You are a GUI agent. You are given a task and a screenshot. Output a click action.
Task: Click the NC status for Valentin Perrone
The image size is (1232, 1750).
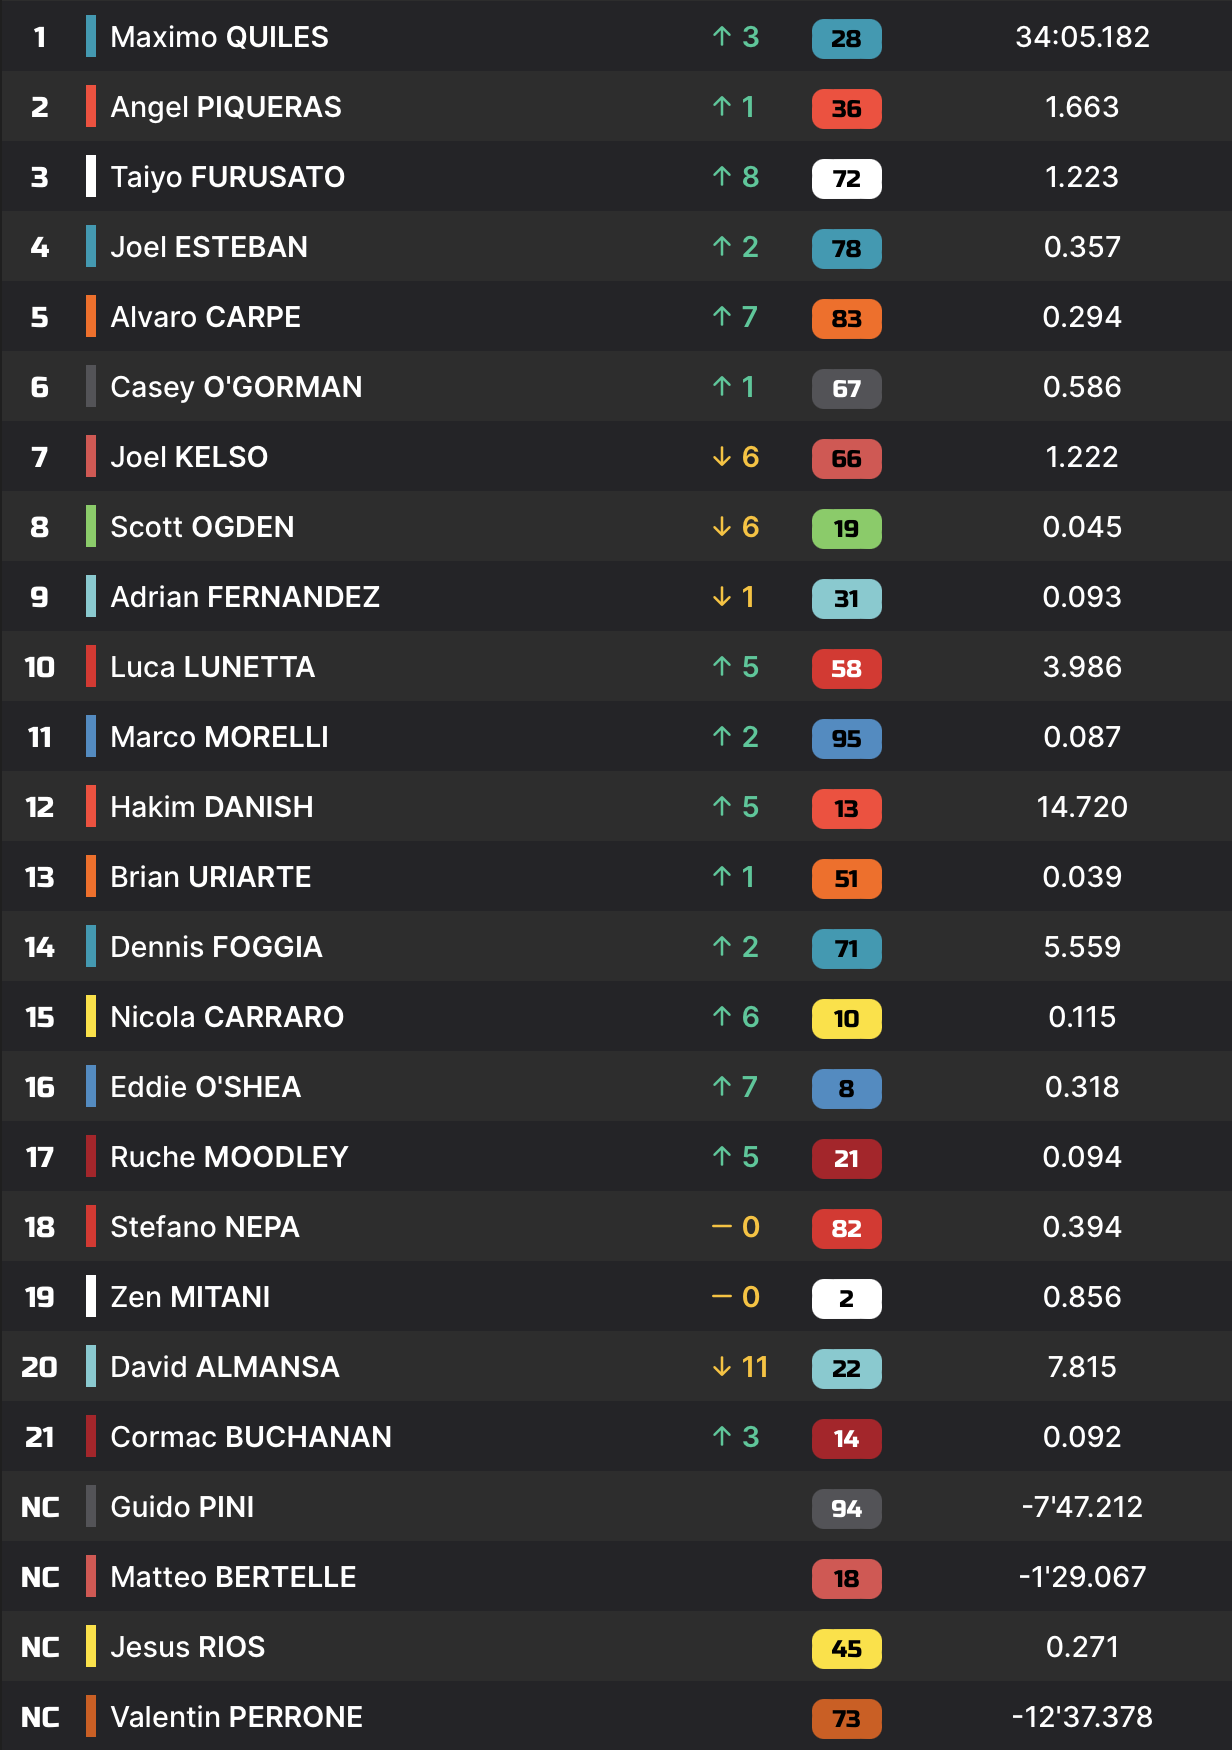40,1717
